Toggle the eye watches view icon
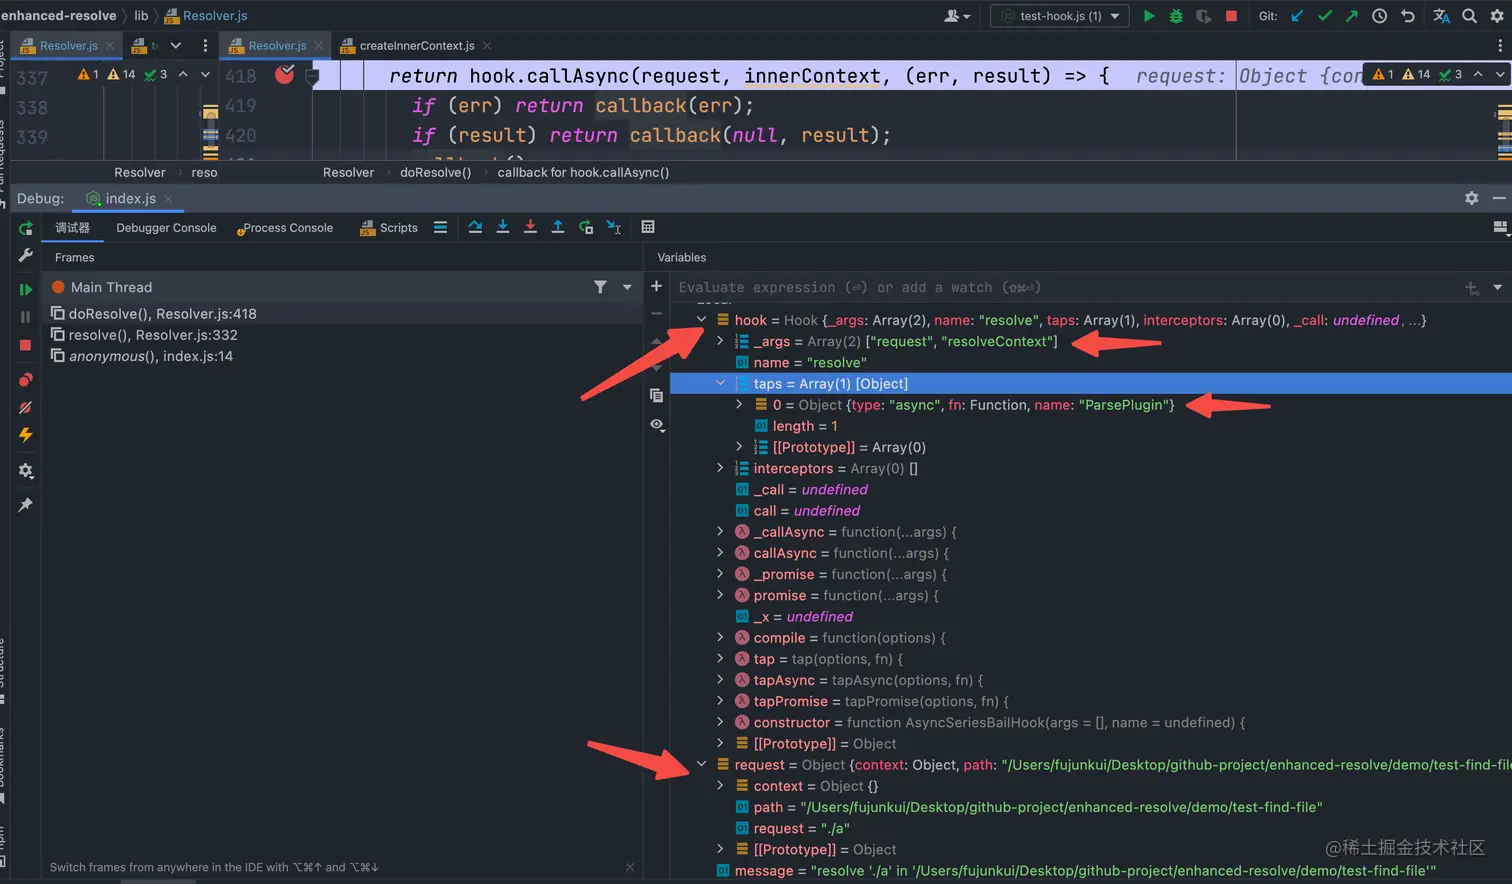The image size is (1512, 884). [656, 425]
